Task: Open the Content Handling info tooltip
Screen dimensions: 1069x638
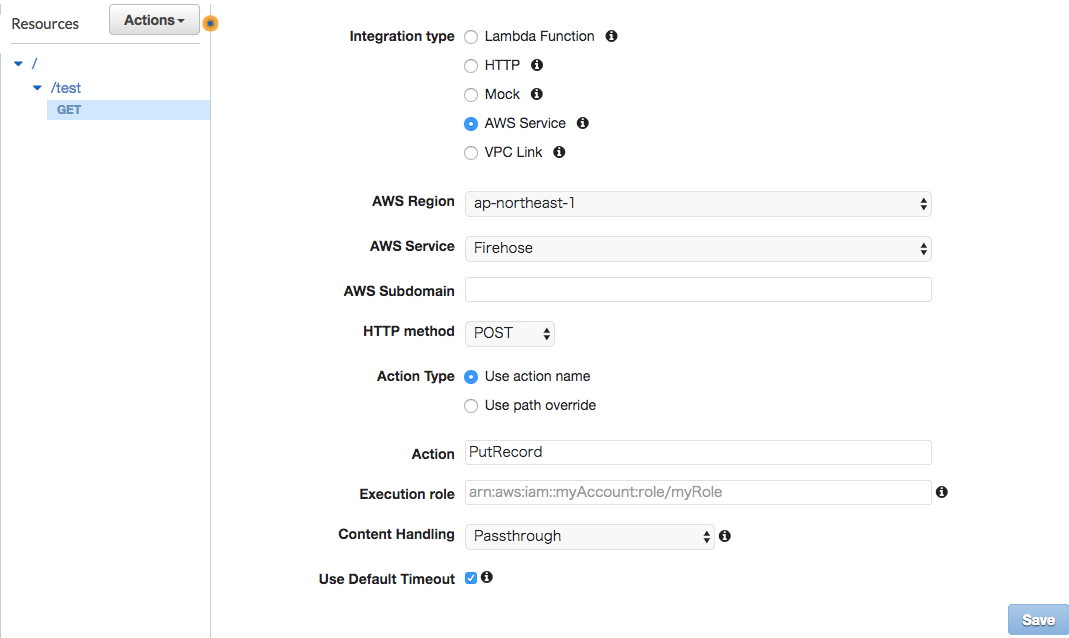Action: [x=724, y=535]
